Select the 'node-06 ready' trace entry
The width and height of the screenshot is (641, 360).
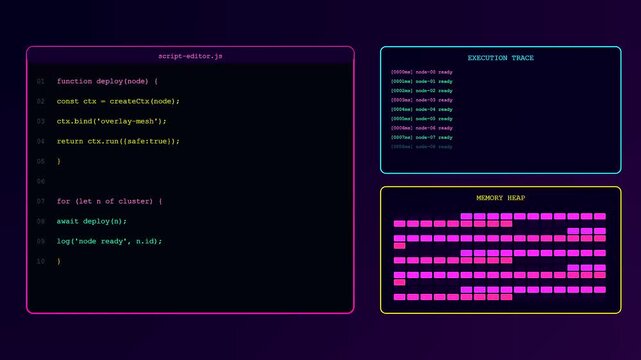click(421, 128)
